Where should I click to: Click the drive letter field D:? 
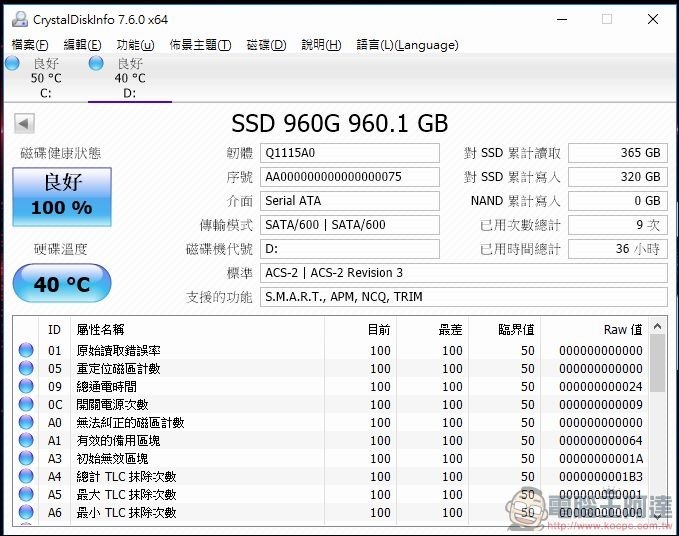pyautogui.click(x=350, y=249)
